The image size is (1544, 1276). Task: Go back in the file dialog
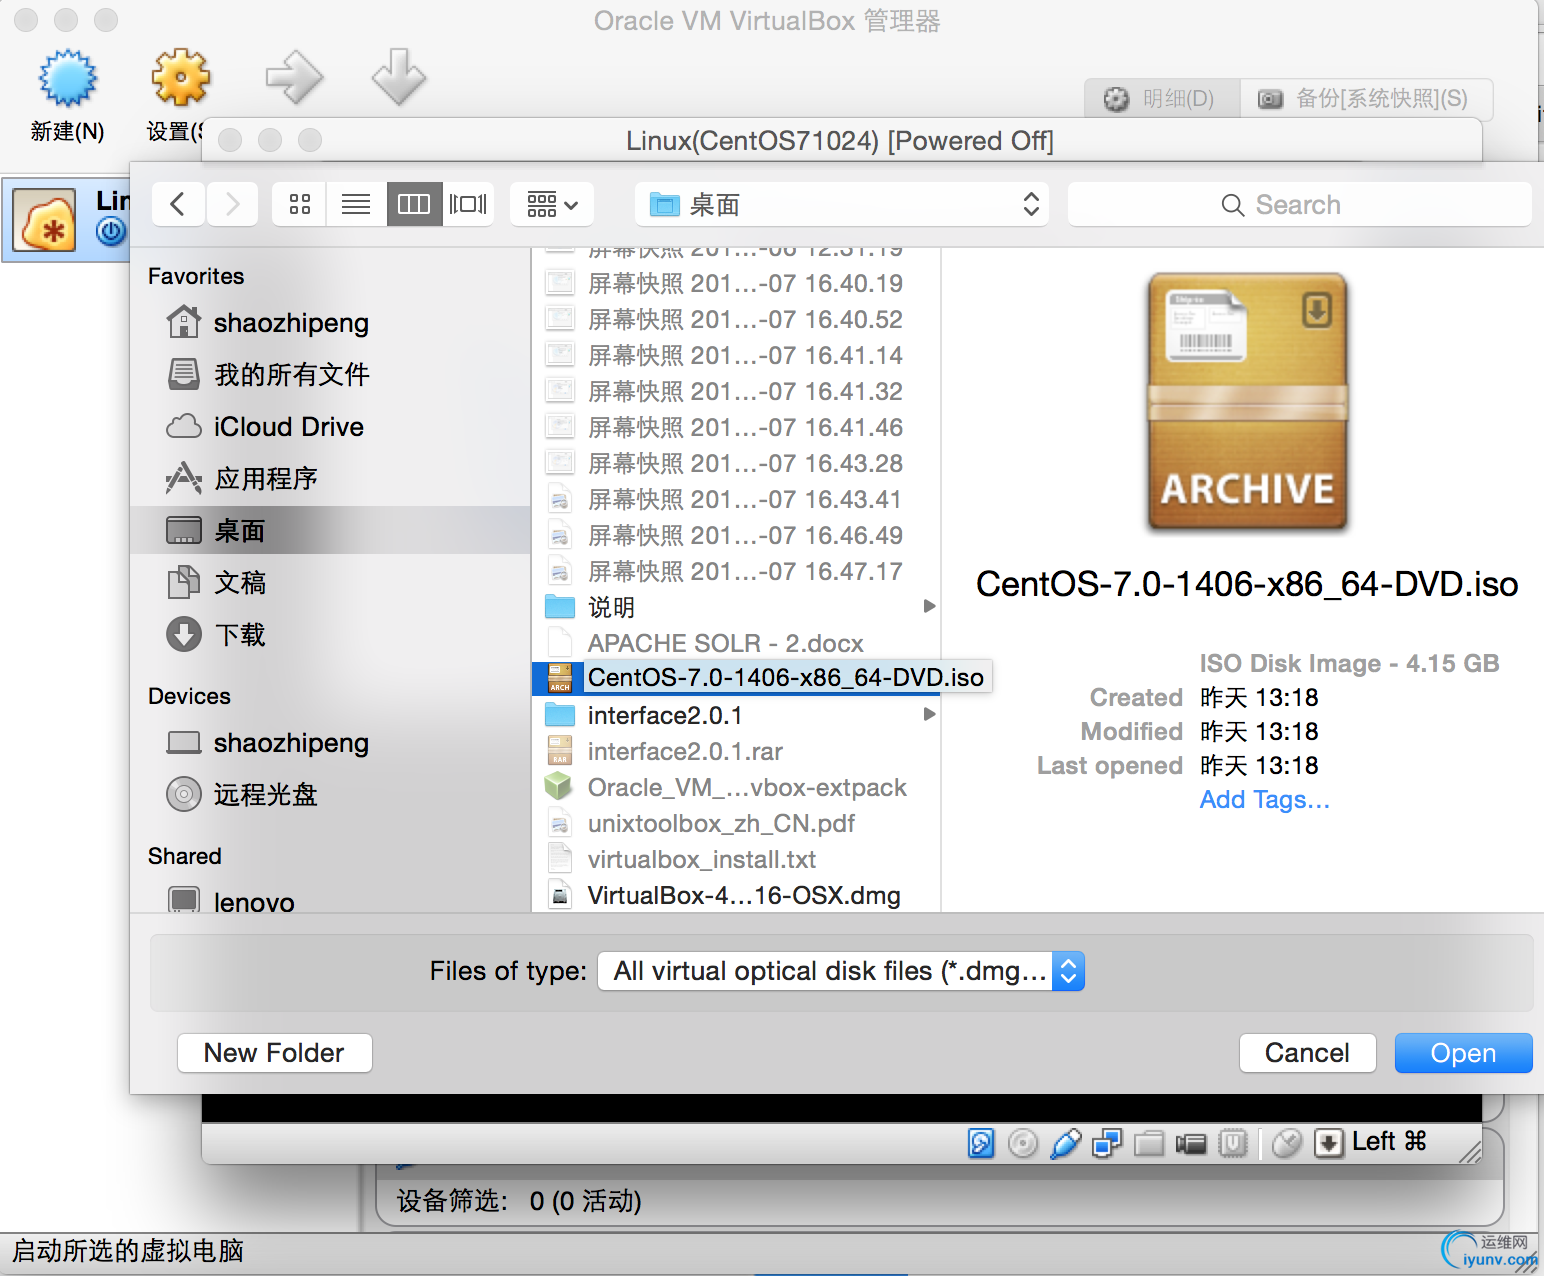(x=178, y=204)
